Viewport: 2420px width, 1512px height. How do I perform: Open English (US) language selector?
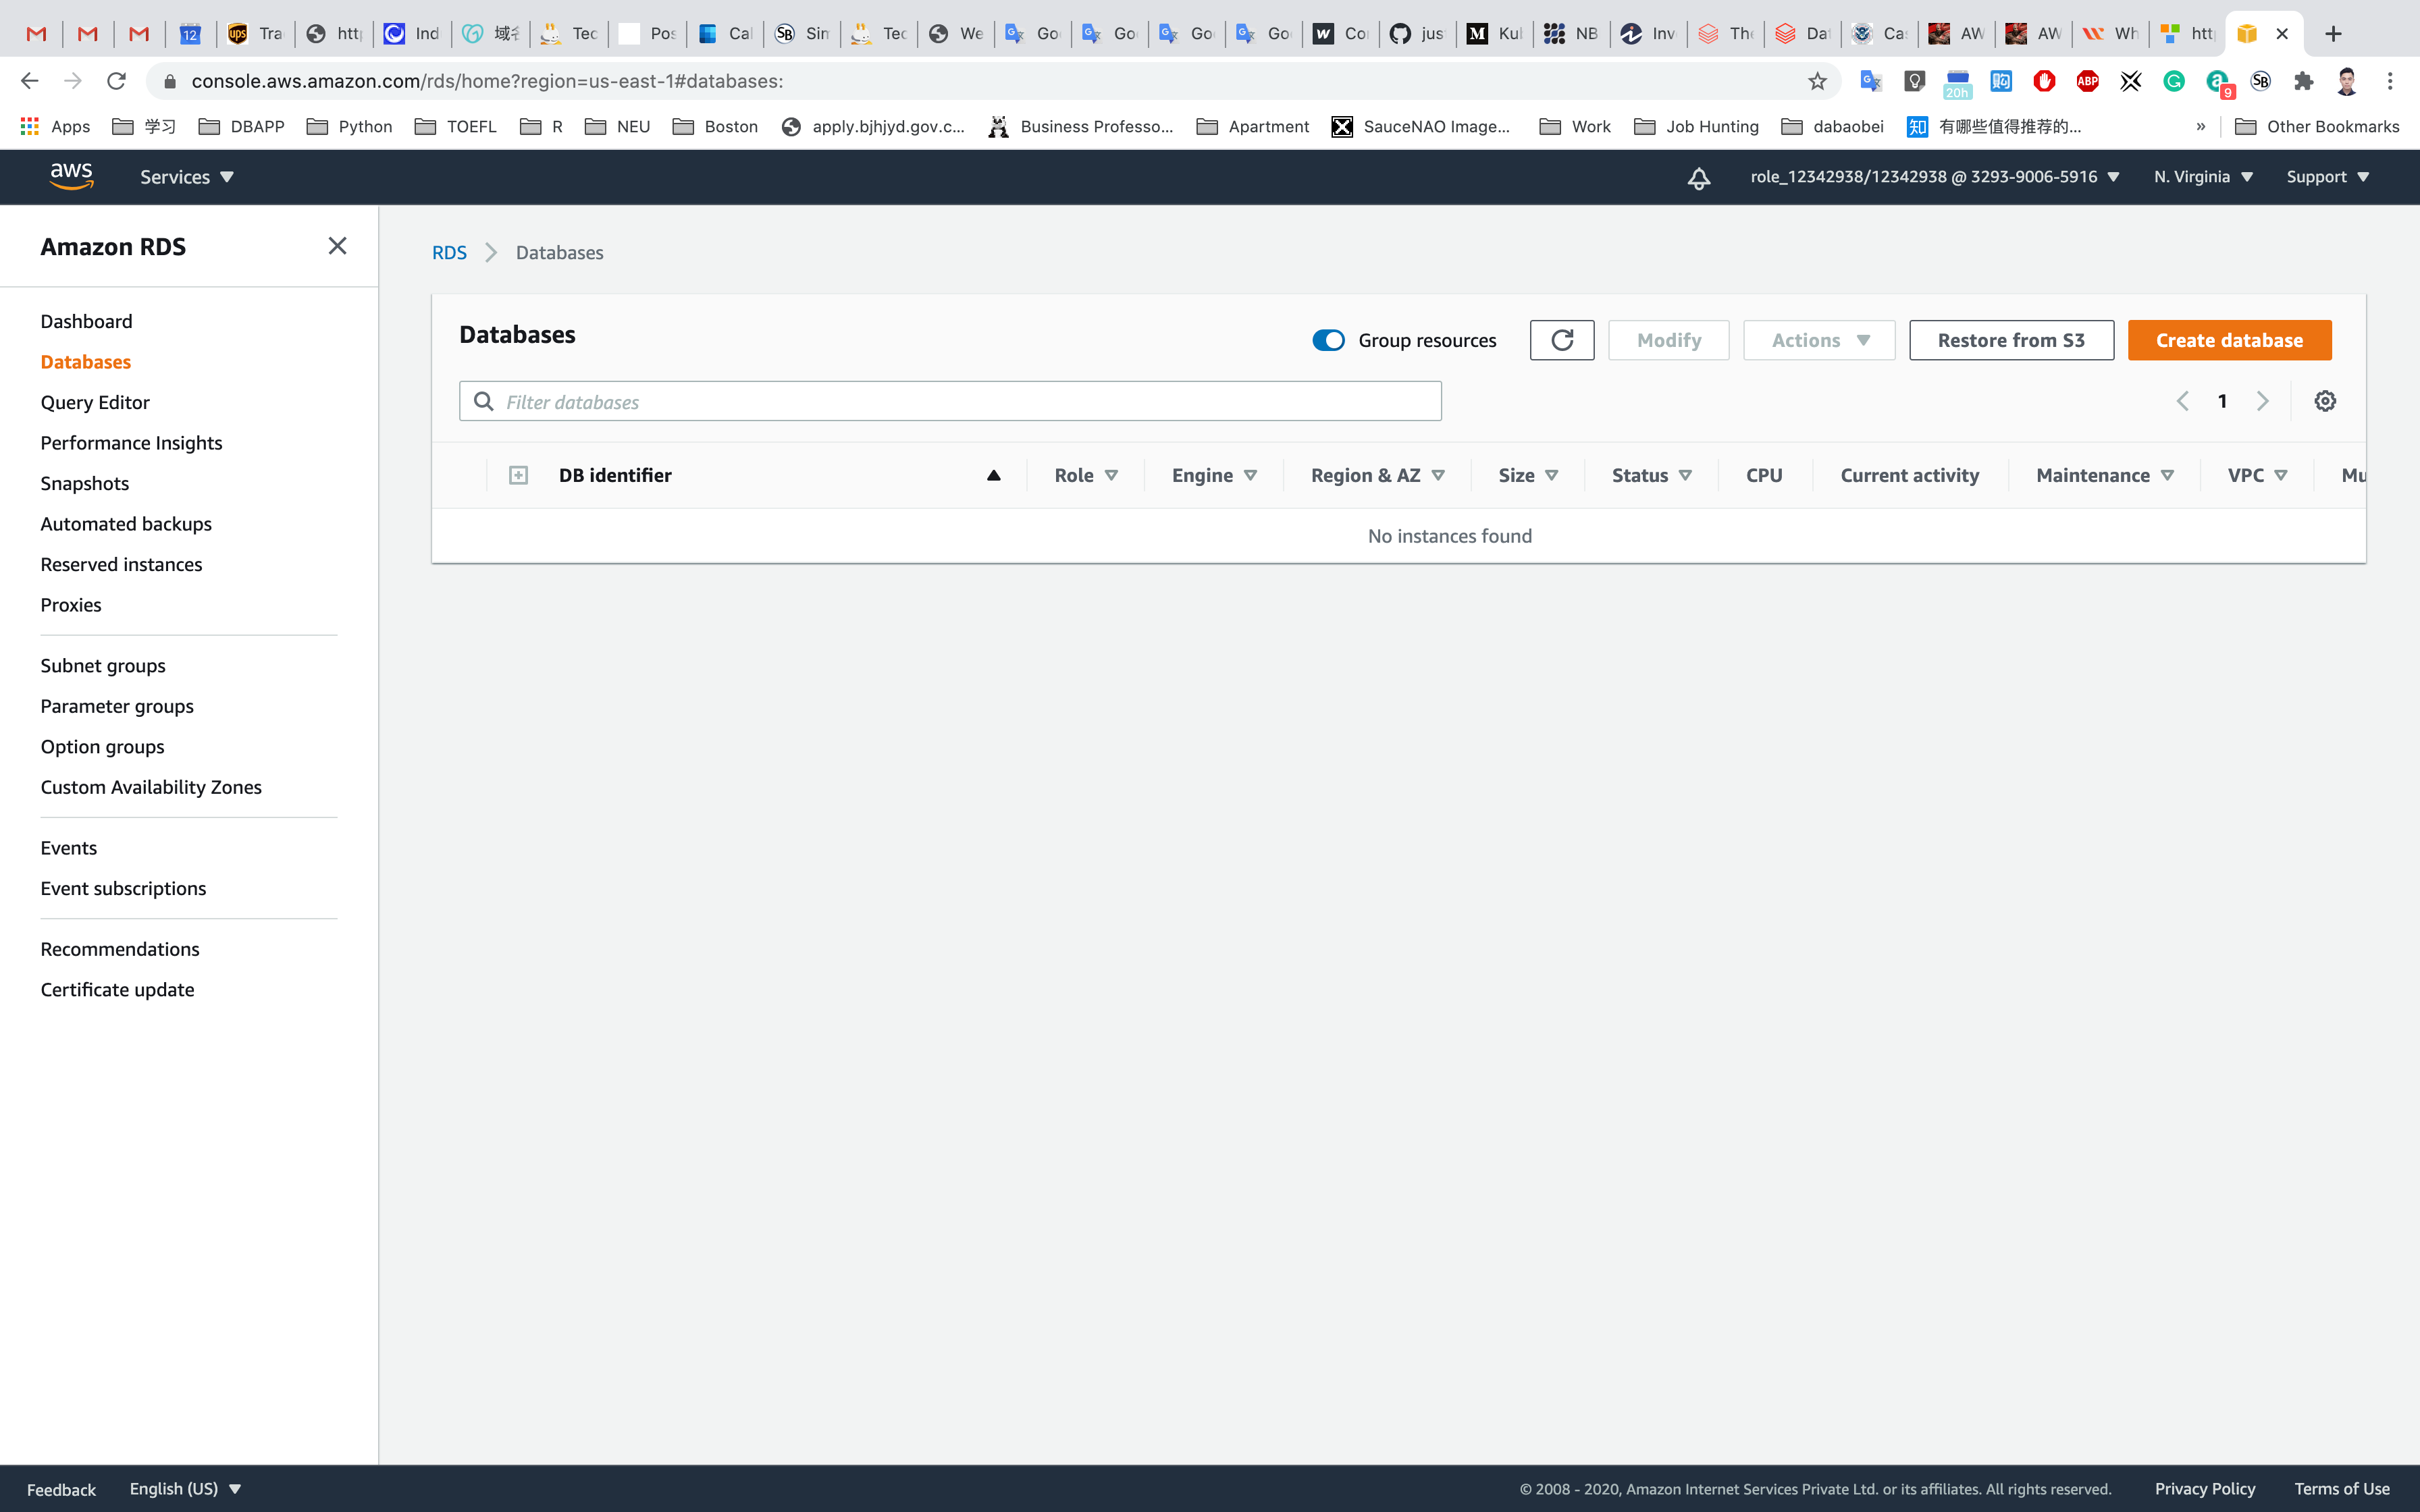[185, 1488]
